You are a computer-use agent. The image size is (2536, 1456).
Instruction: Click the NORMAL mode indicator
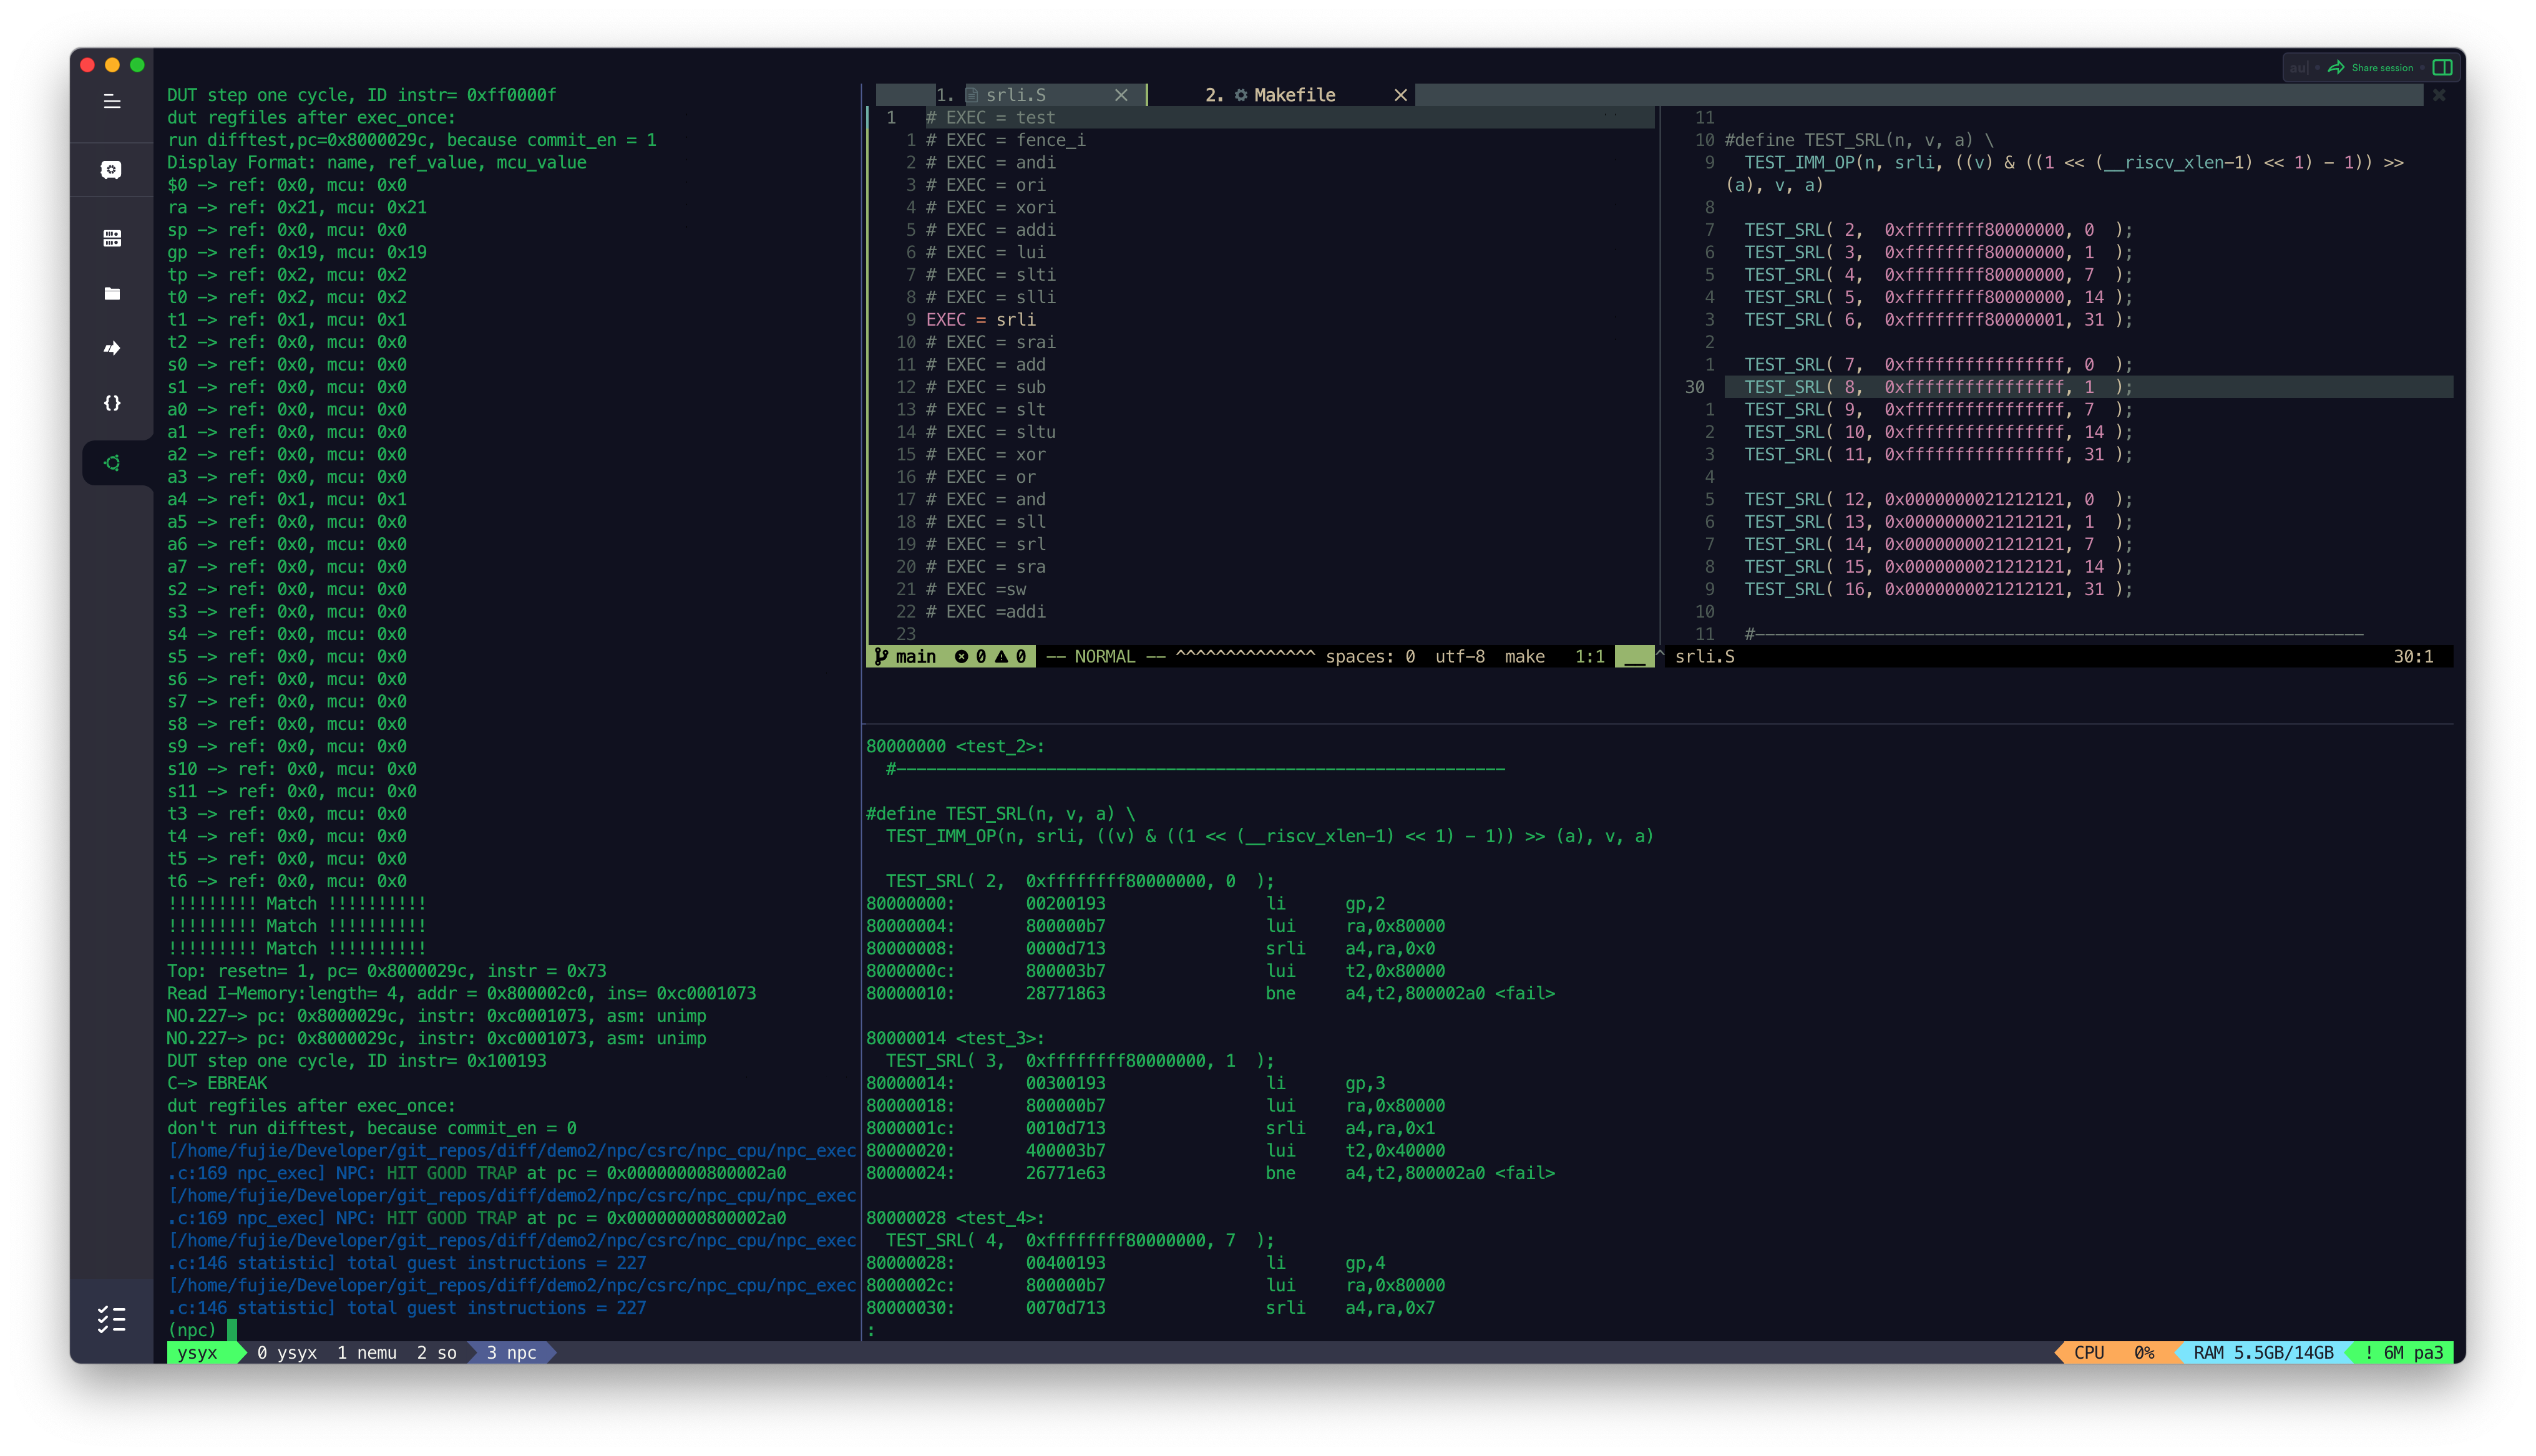(x=1105, y=656)
